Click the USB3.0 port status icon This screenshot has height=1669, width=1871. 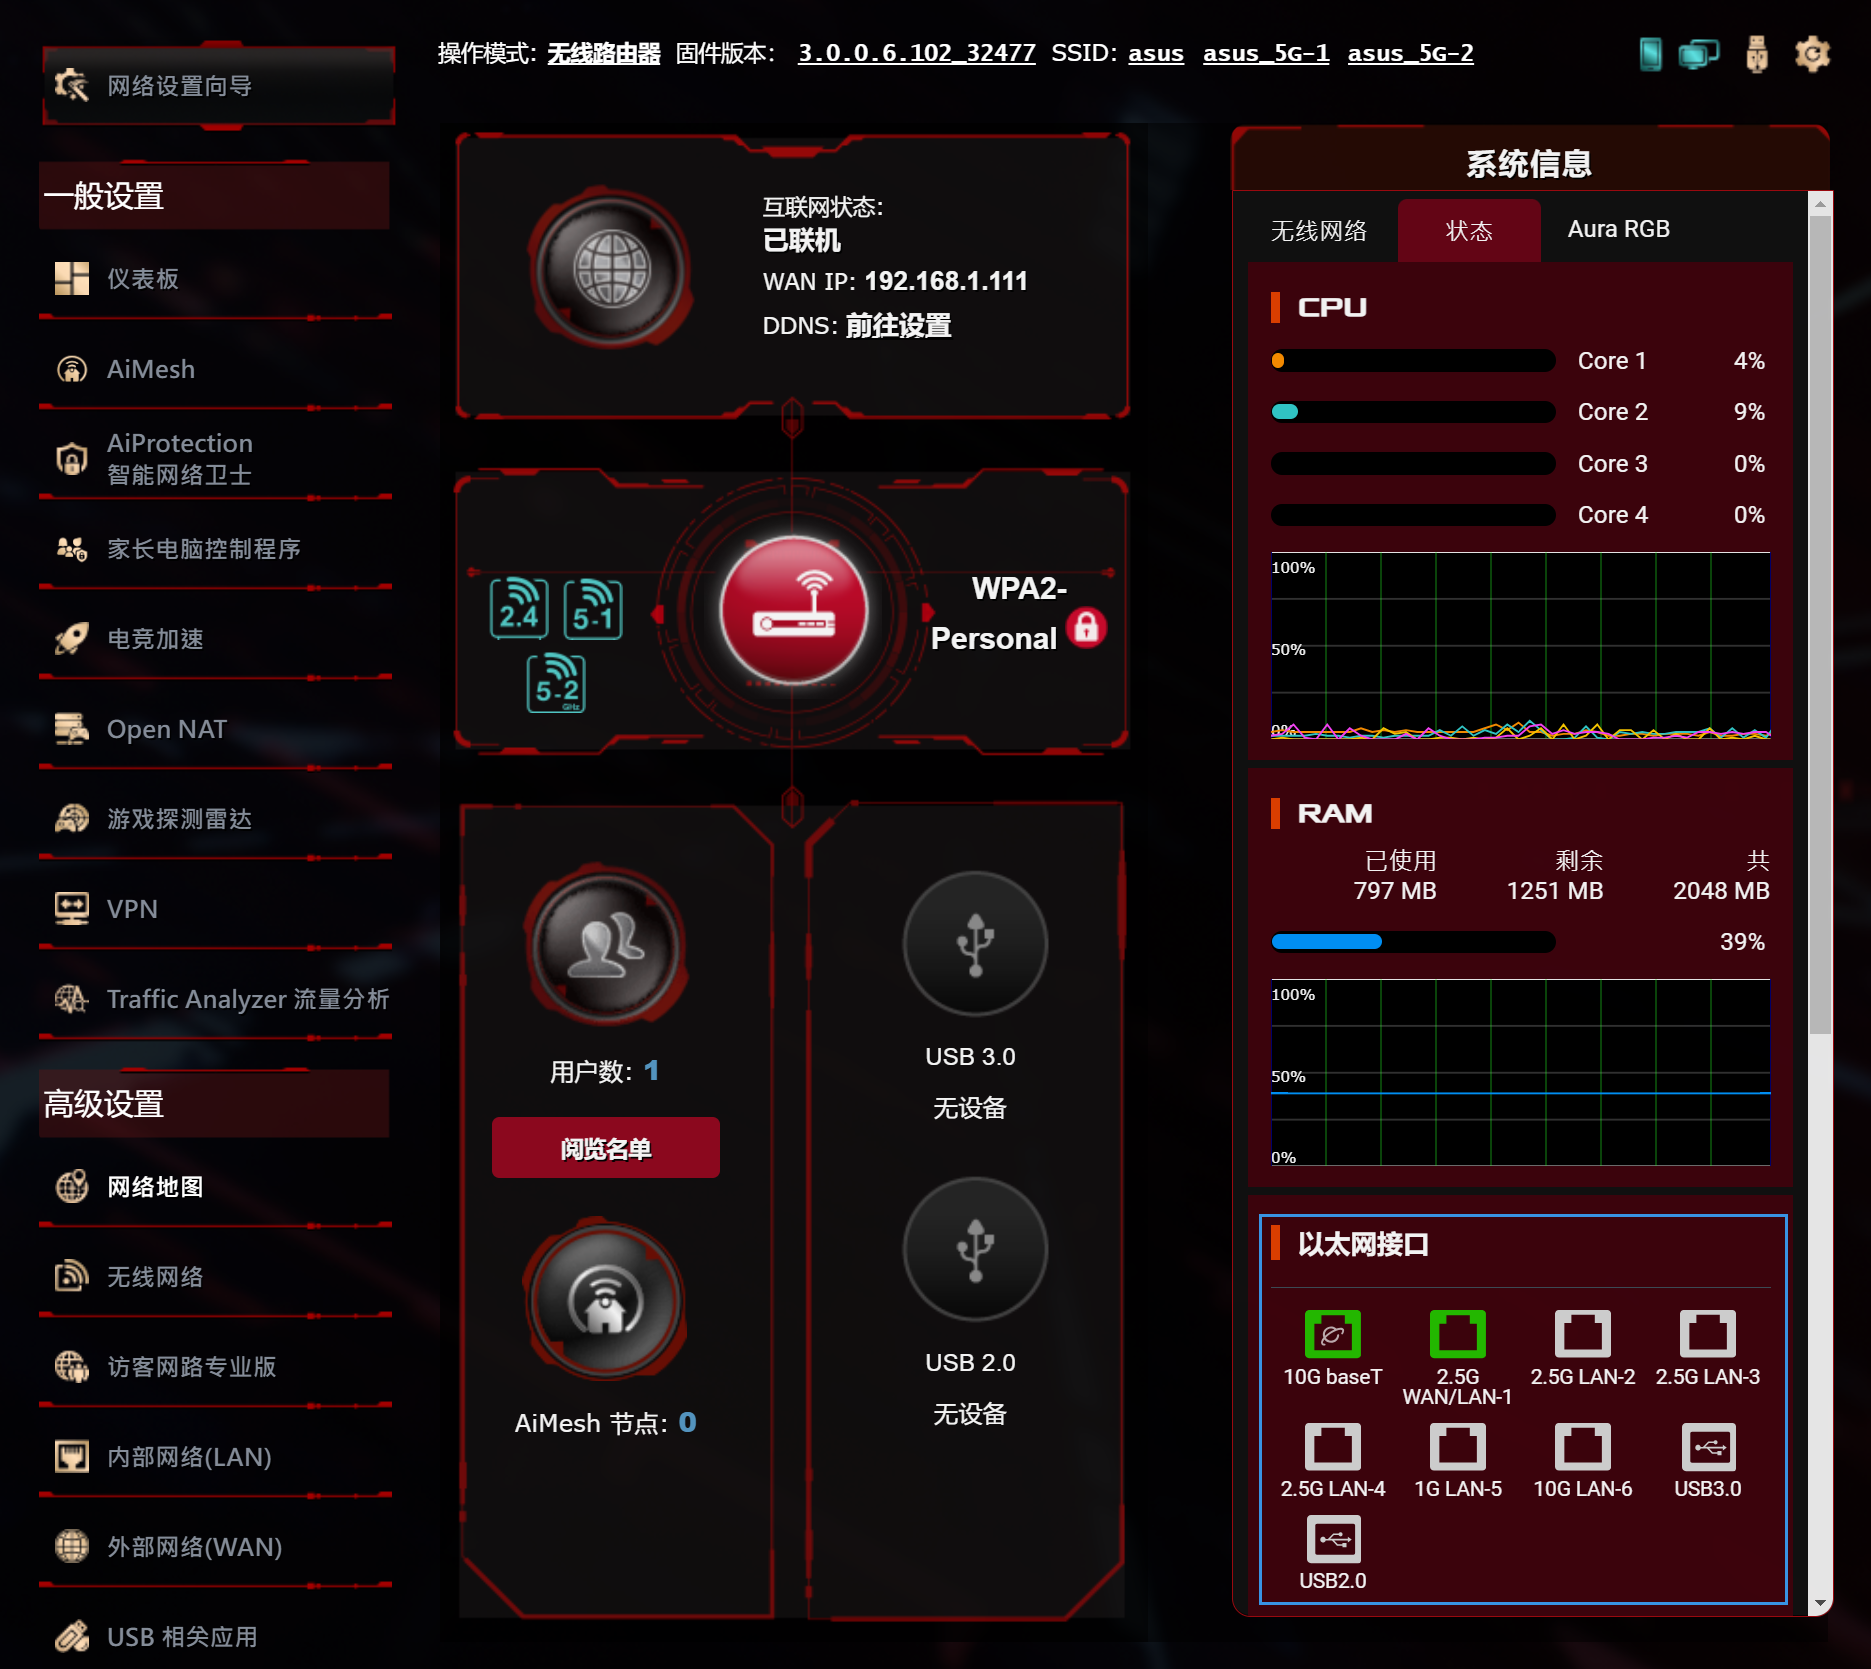[1708, 1447]
